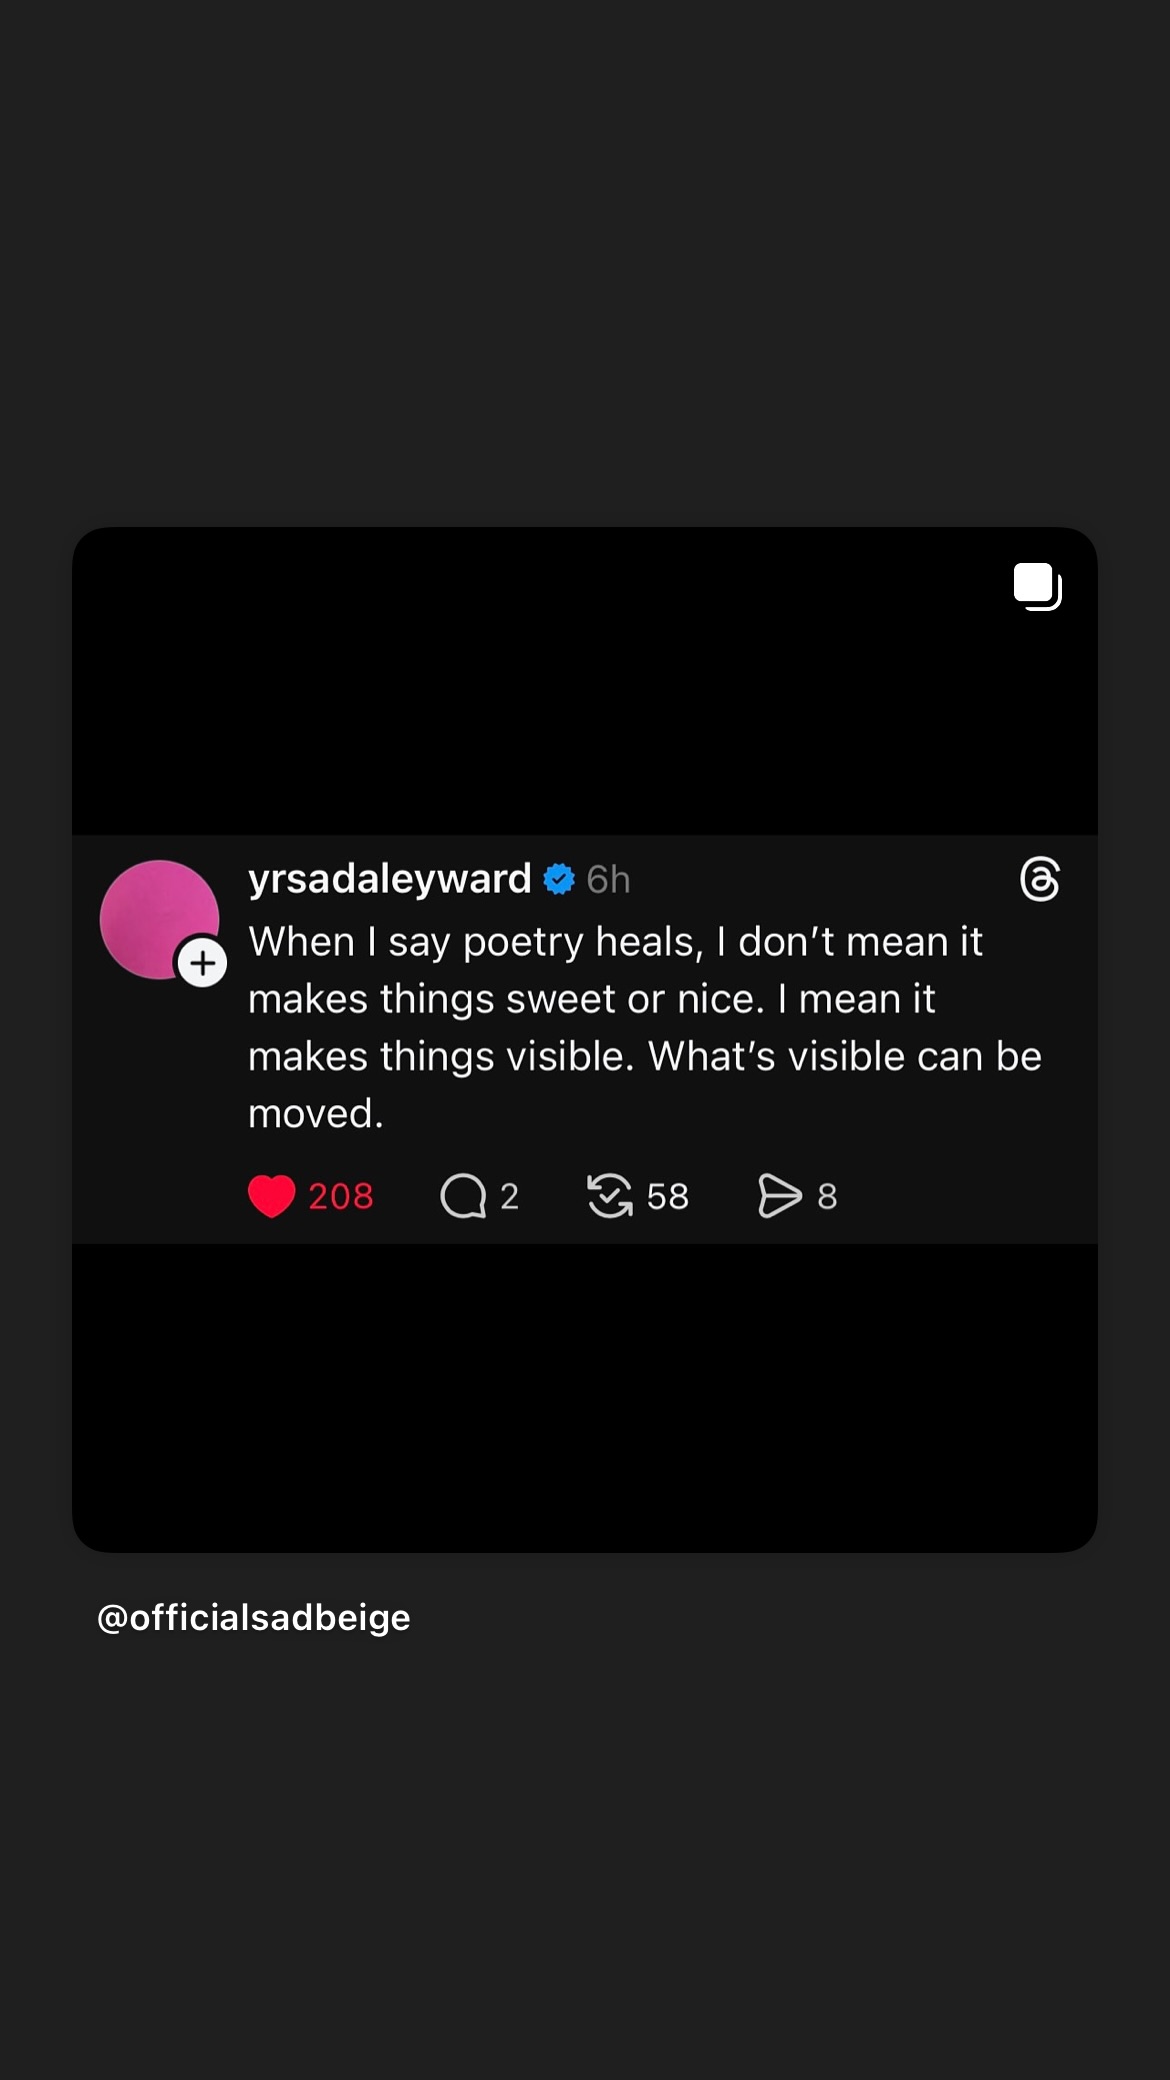1170x2080 pixels.
Task: Follow yrsadaleyward with the plus button
Action: (203, 963)
